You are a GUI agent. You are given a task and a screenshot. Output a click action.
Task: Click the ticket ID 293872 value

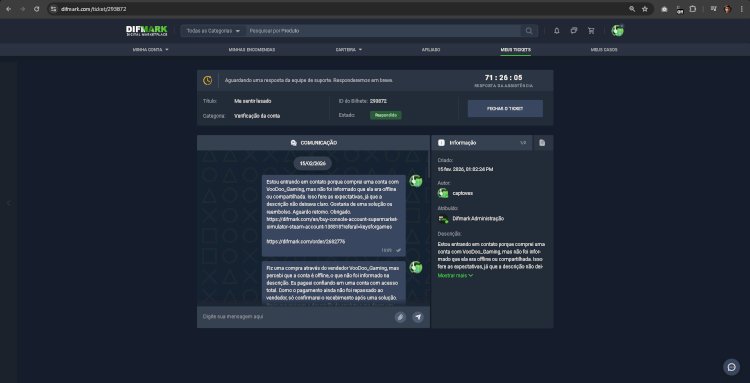click(379, 101)
